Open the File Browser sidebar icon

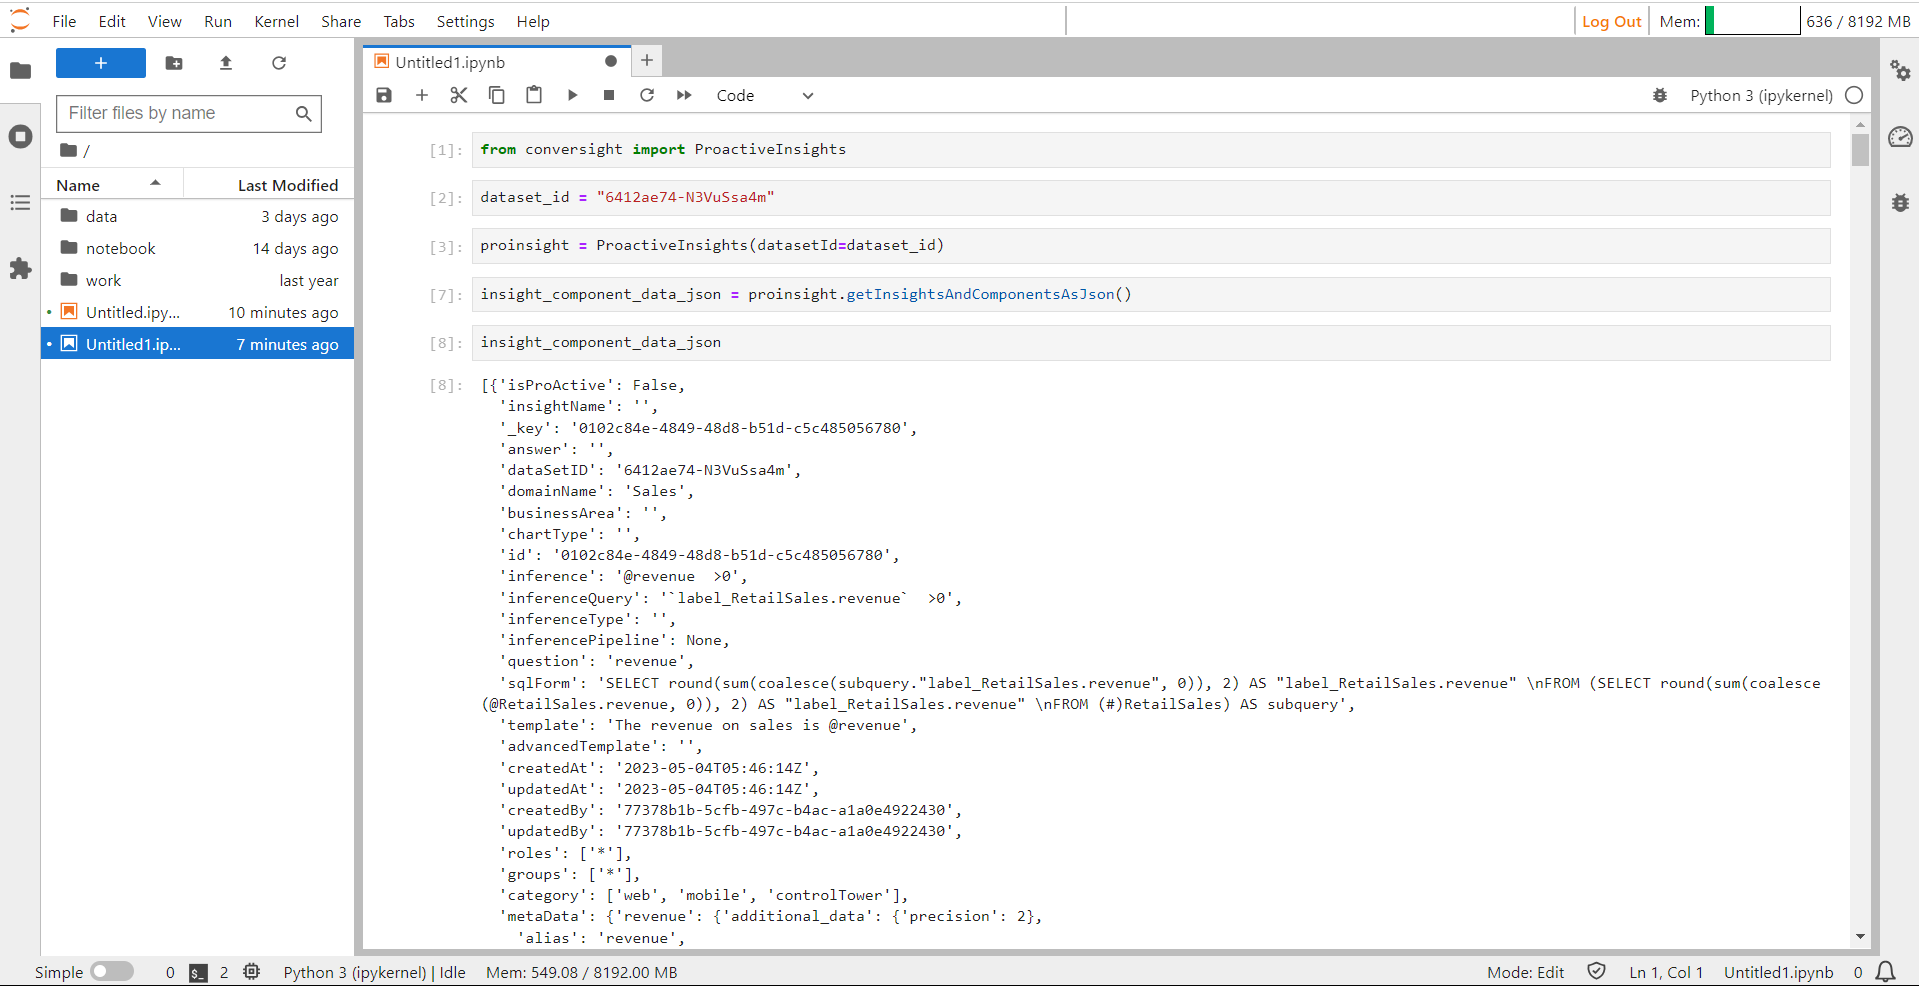[20, 71]
